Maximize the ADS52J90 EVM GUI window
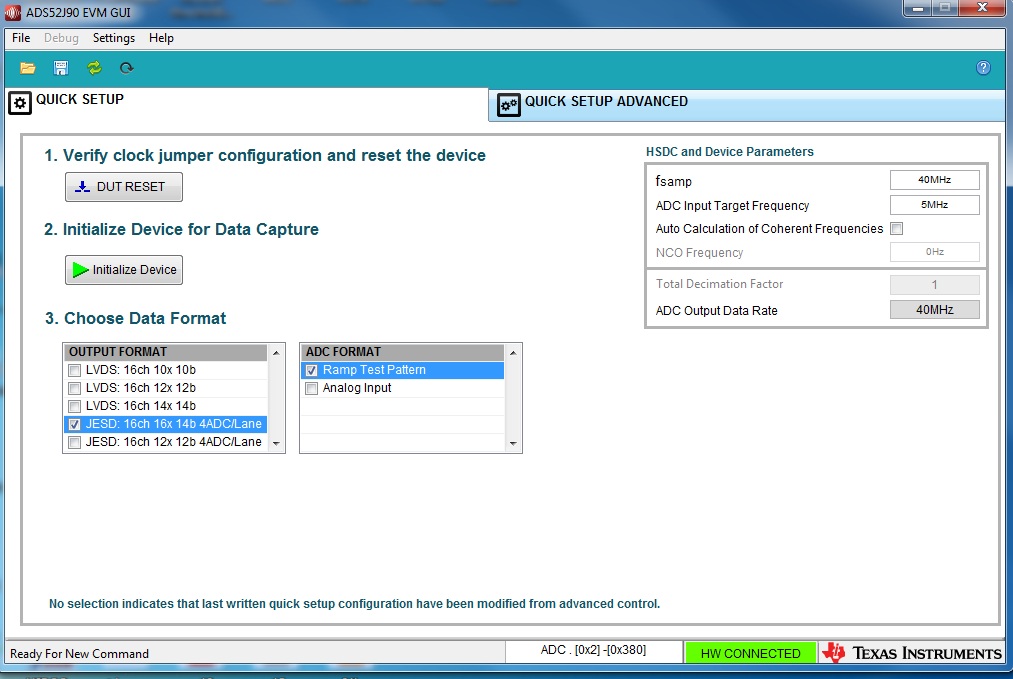Image resolution: width=1013 pixels, height=679 pixels. [x=945, y=8]
